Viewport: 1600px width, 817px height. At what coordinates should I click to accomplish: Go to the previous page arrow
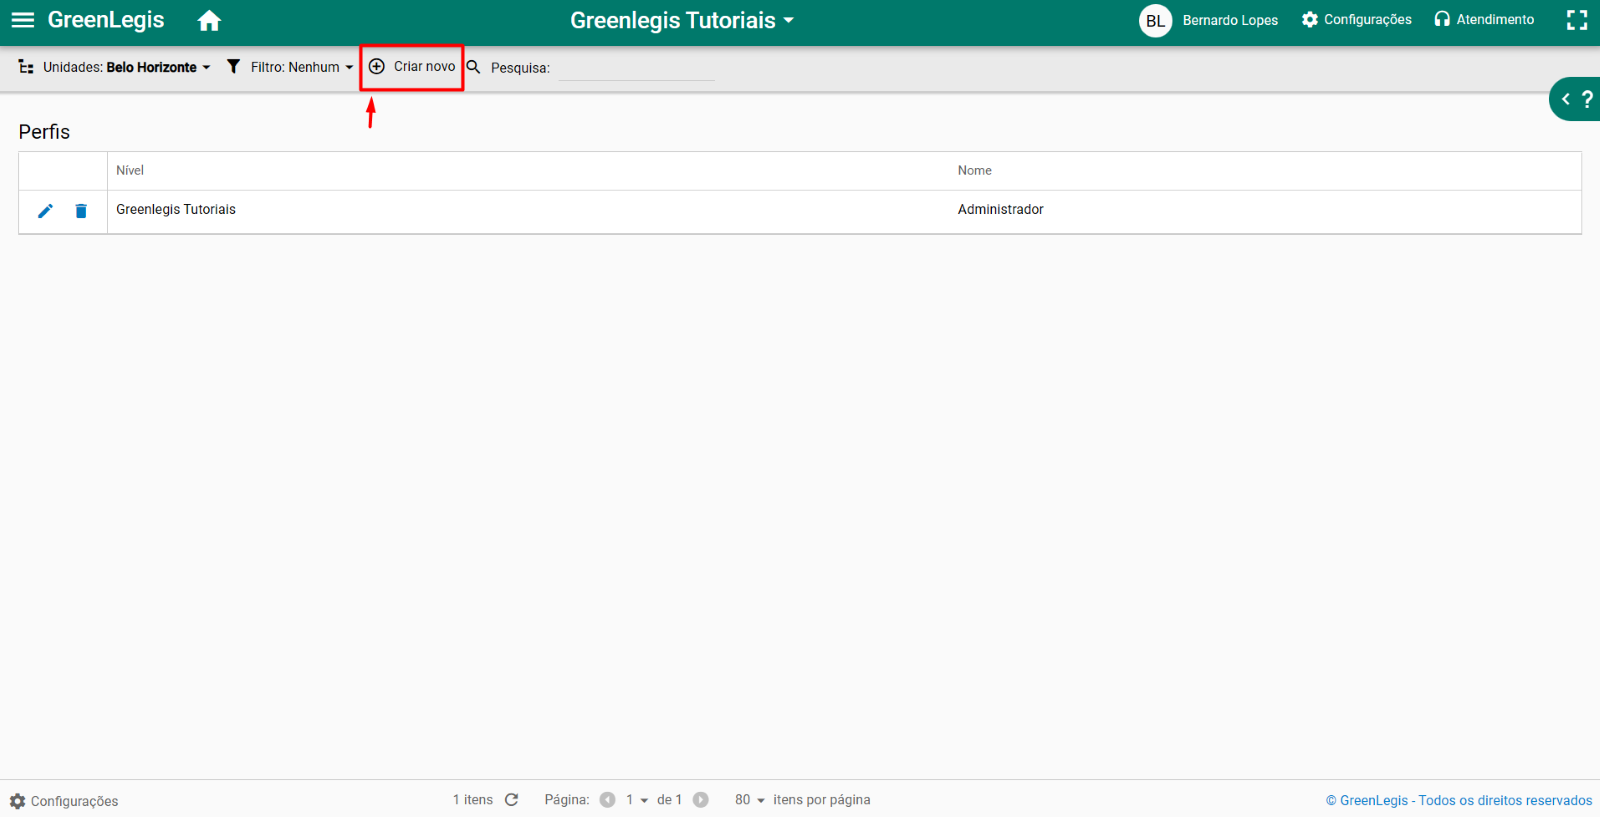(x=607, y=800)
